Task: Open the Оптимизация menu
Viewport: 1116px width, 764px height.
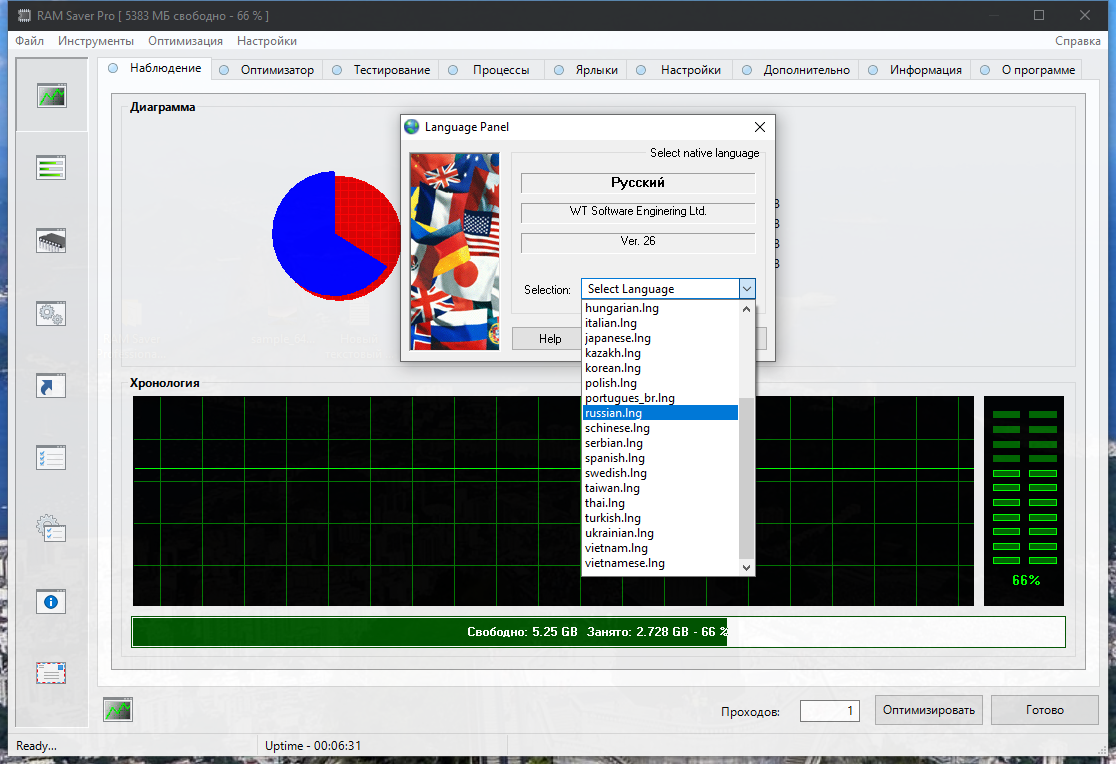Action: pos(185,41)
